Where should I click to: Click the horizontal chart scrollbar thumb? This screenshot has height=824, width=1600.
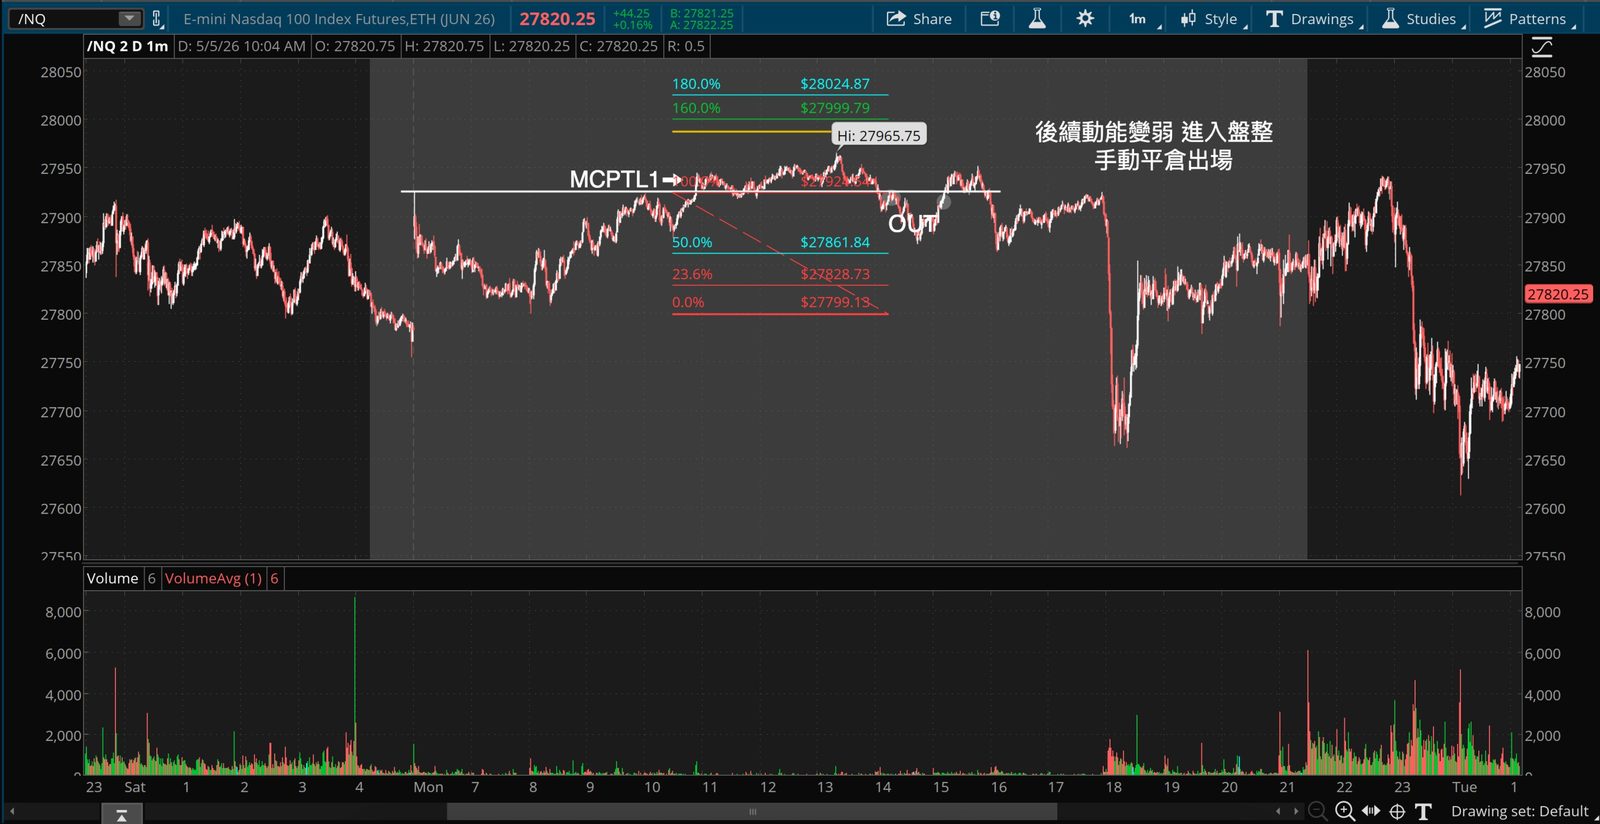pyautogui.click(x=752, y=811)
